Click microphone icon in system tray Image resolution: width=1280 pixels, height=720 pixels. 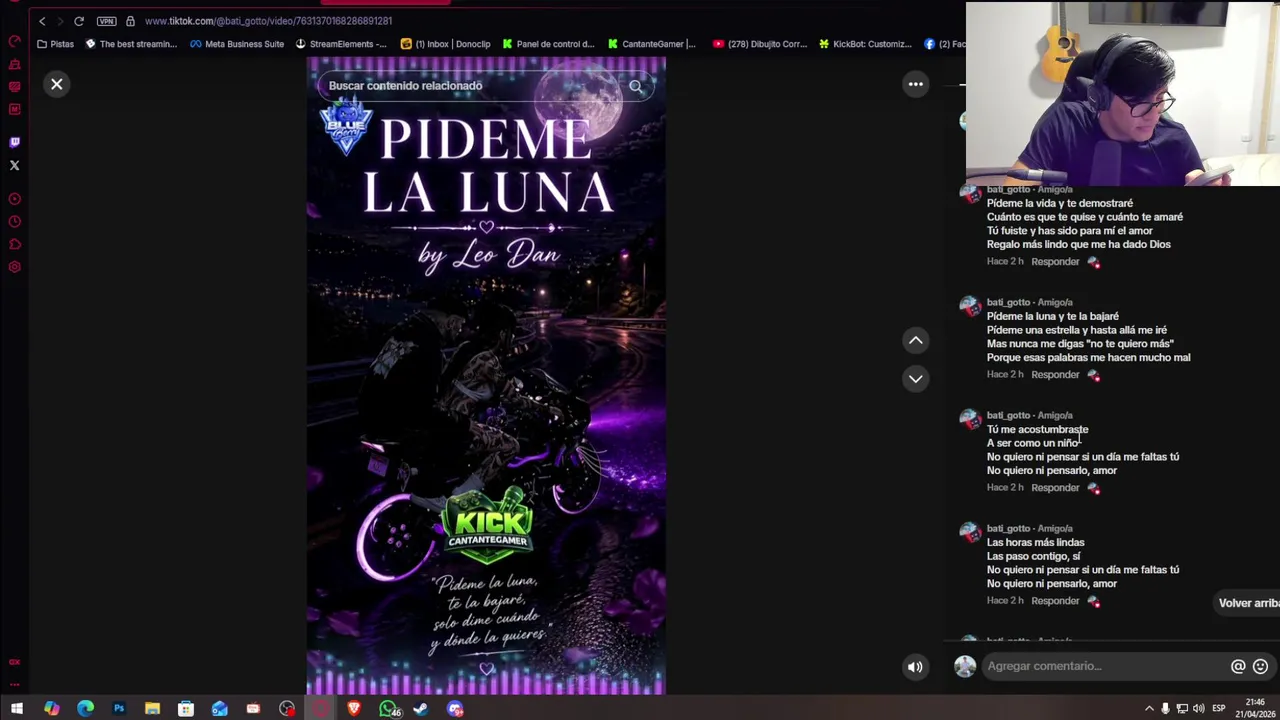1165,709
